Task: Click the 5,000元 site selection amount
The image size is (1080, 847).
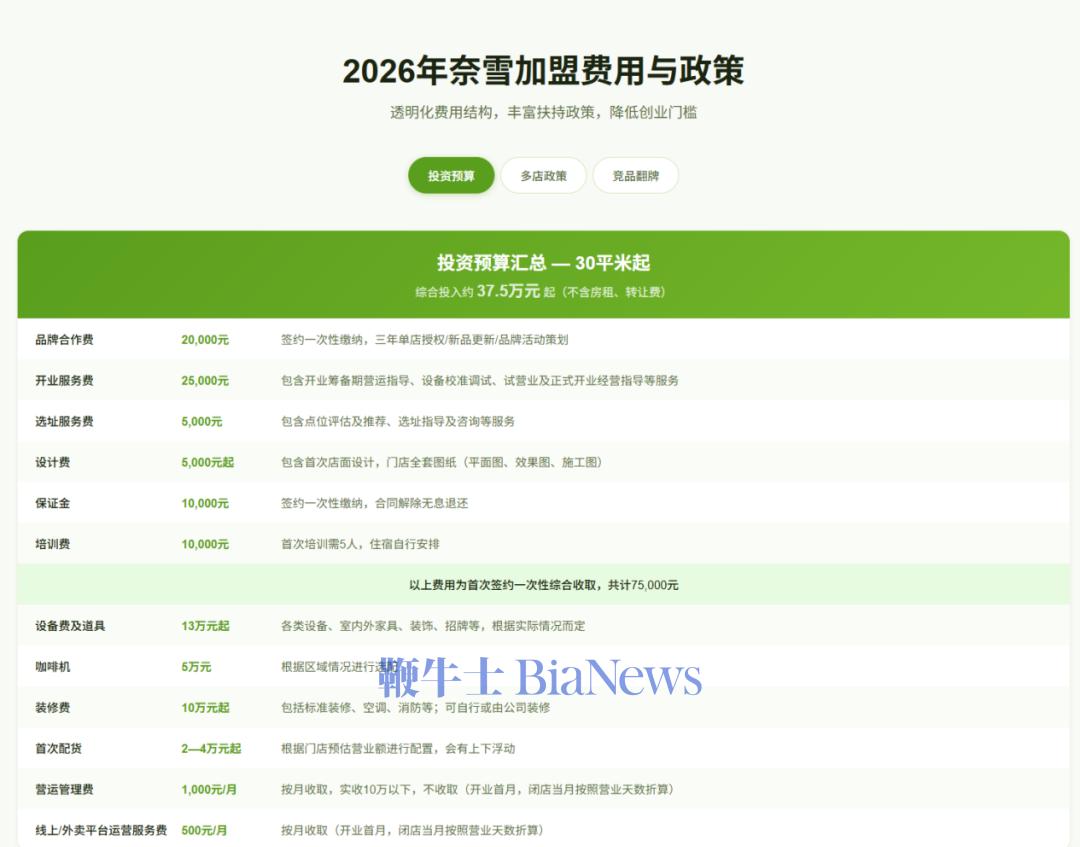Action: 202,421
